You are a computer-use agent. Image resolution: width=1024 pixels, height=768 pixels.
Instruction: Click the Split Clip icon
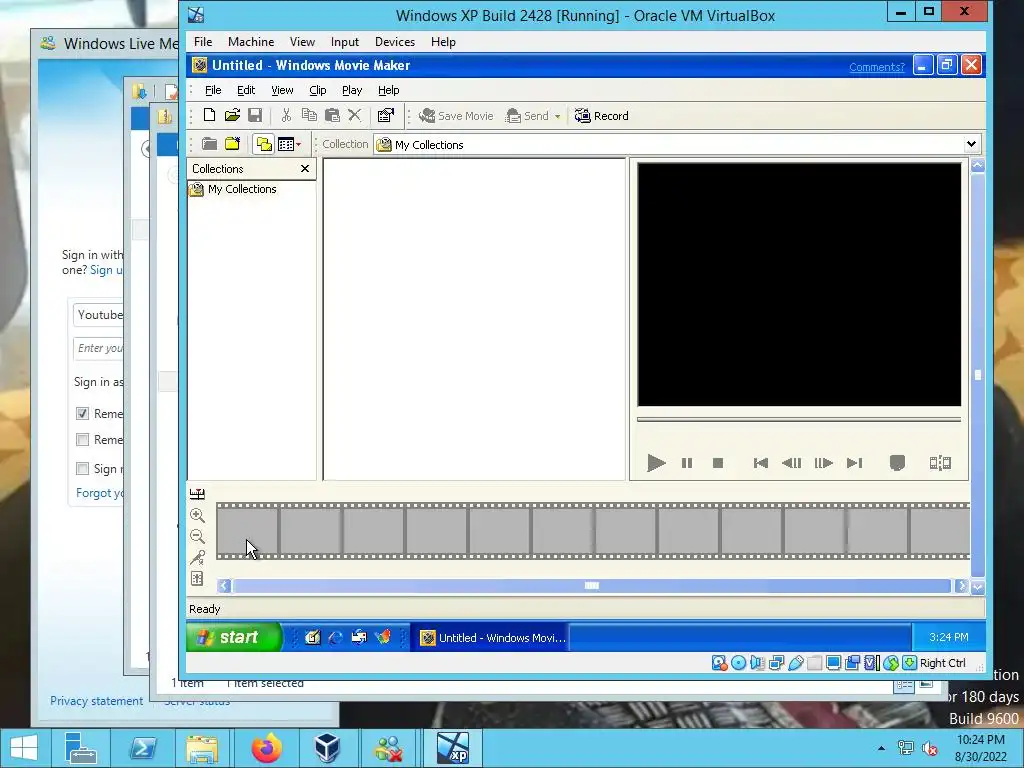click(x=940, y=463)
